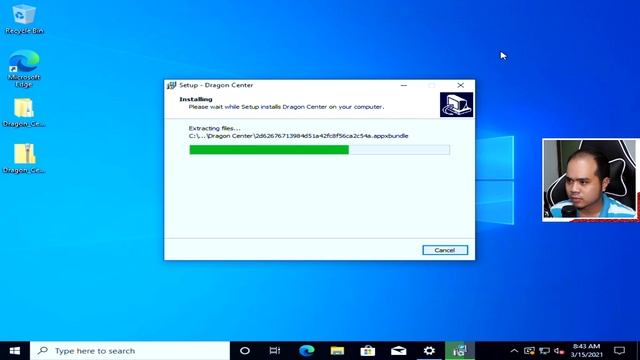Select the Dragon Center folder on desktop
Screen dimensions: 640x360
[x=24, y=113]
